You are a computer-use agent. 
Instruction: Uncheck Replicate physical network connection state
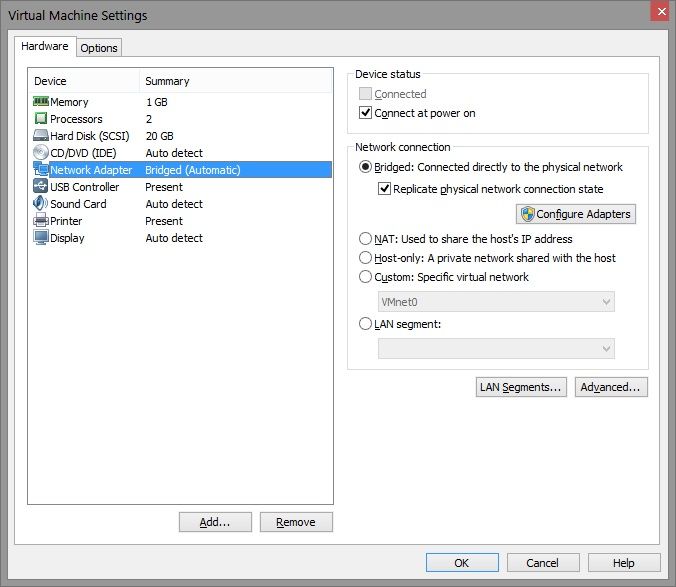[x=385, y=189]
